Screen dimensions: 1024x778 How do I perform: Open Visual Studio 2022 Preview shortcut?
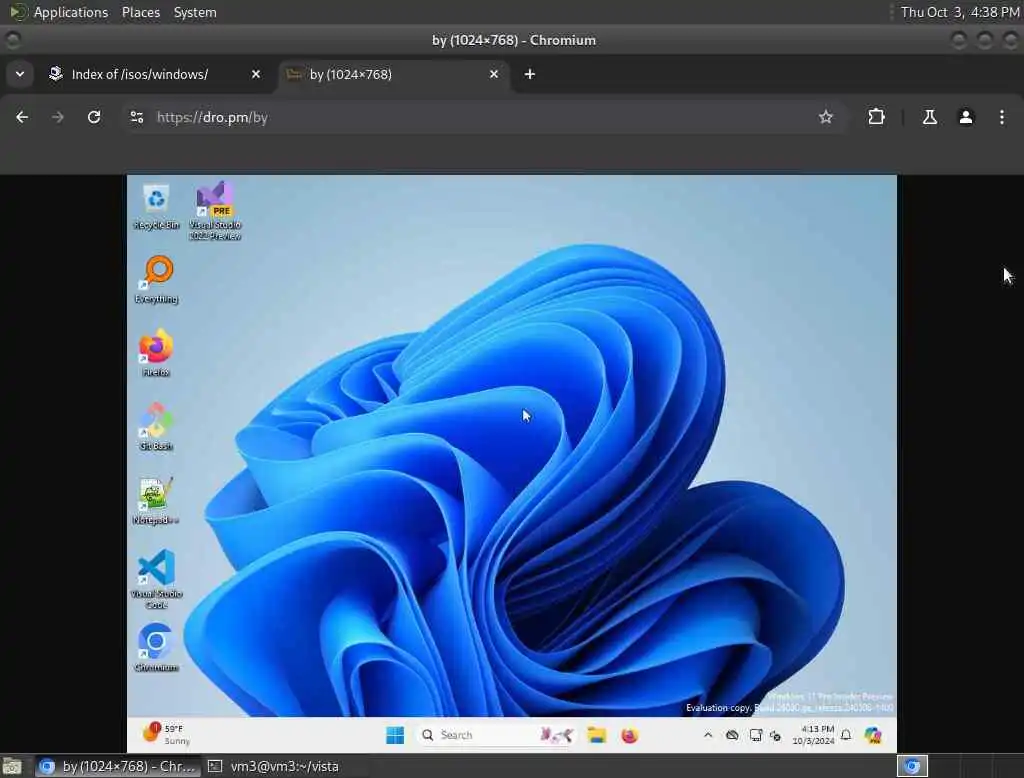pos(215,210)
